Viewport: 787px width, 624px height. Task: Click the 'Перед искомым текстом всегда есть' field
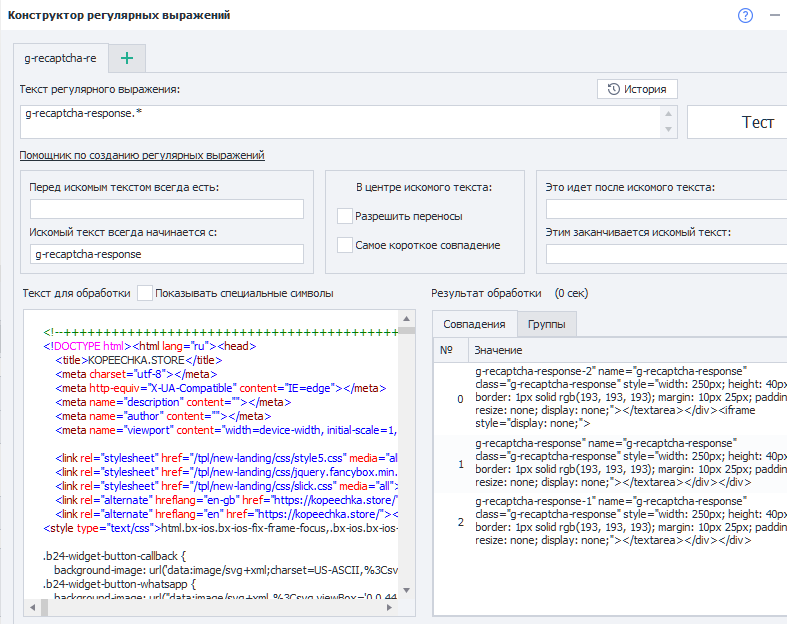[x=167, y=209]
